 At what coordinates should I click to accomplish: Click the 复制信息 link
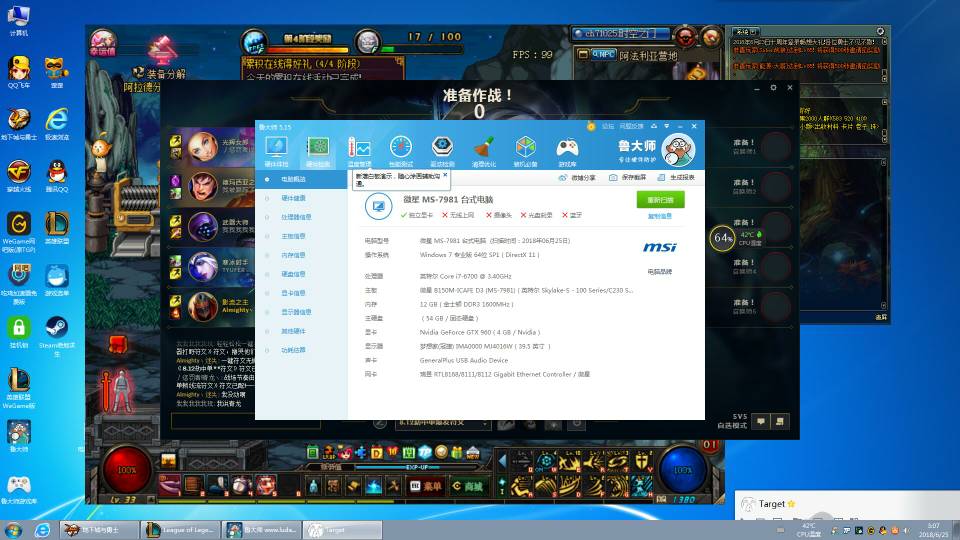click(659, 216)
